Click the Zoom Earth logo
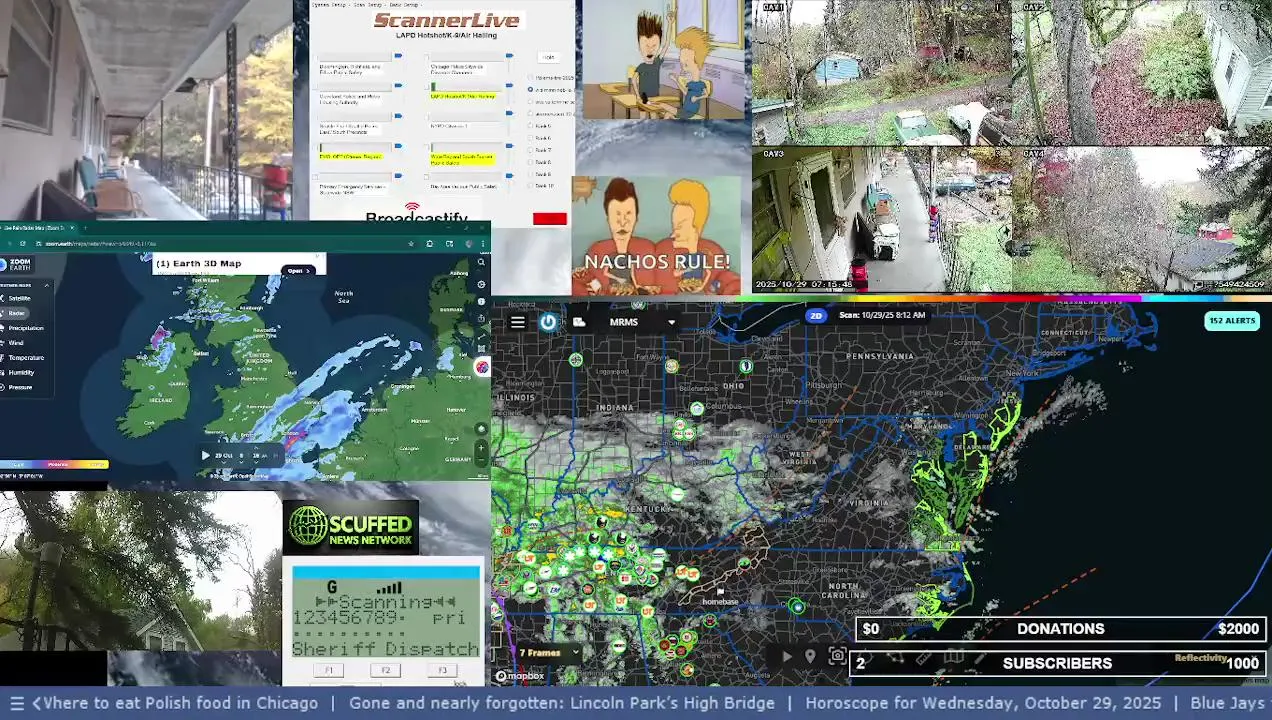Viewport: 1272px width, 720px height. point(16,264)
